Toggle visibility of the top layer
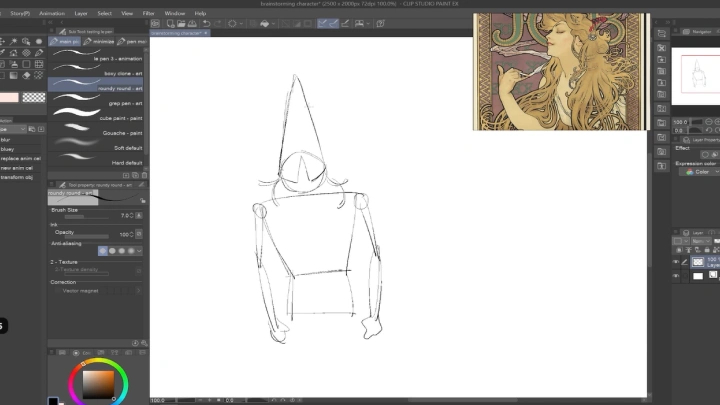This screenshot has width=720, height=405. [x=675, y=262]
